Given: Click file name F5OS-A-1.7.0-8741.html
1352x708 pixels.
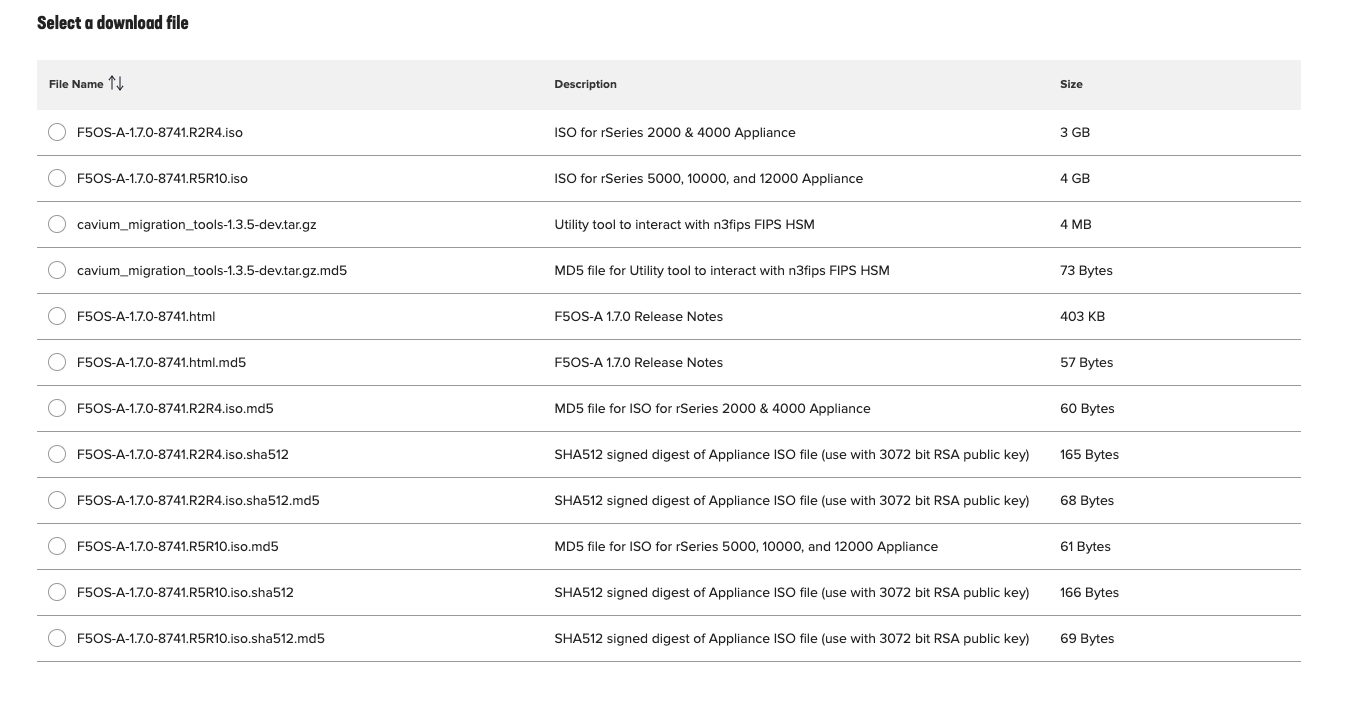Looking at the screenshot, I should tap(146, 316).
